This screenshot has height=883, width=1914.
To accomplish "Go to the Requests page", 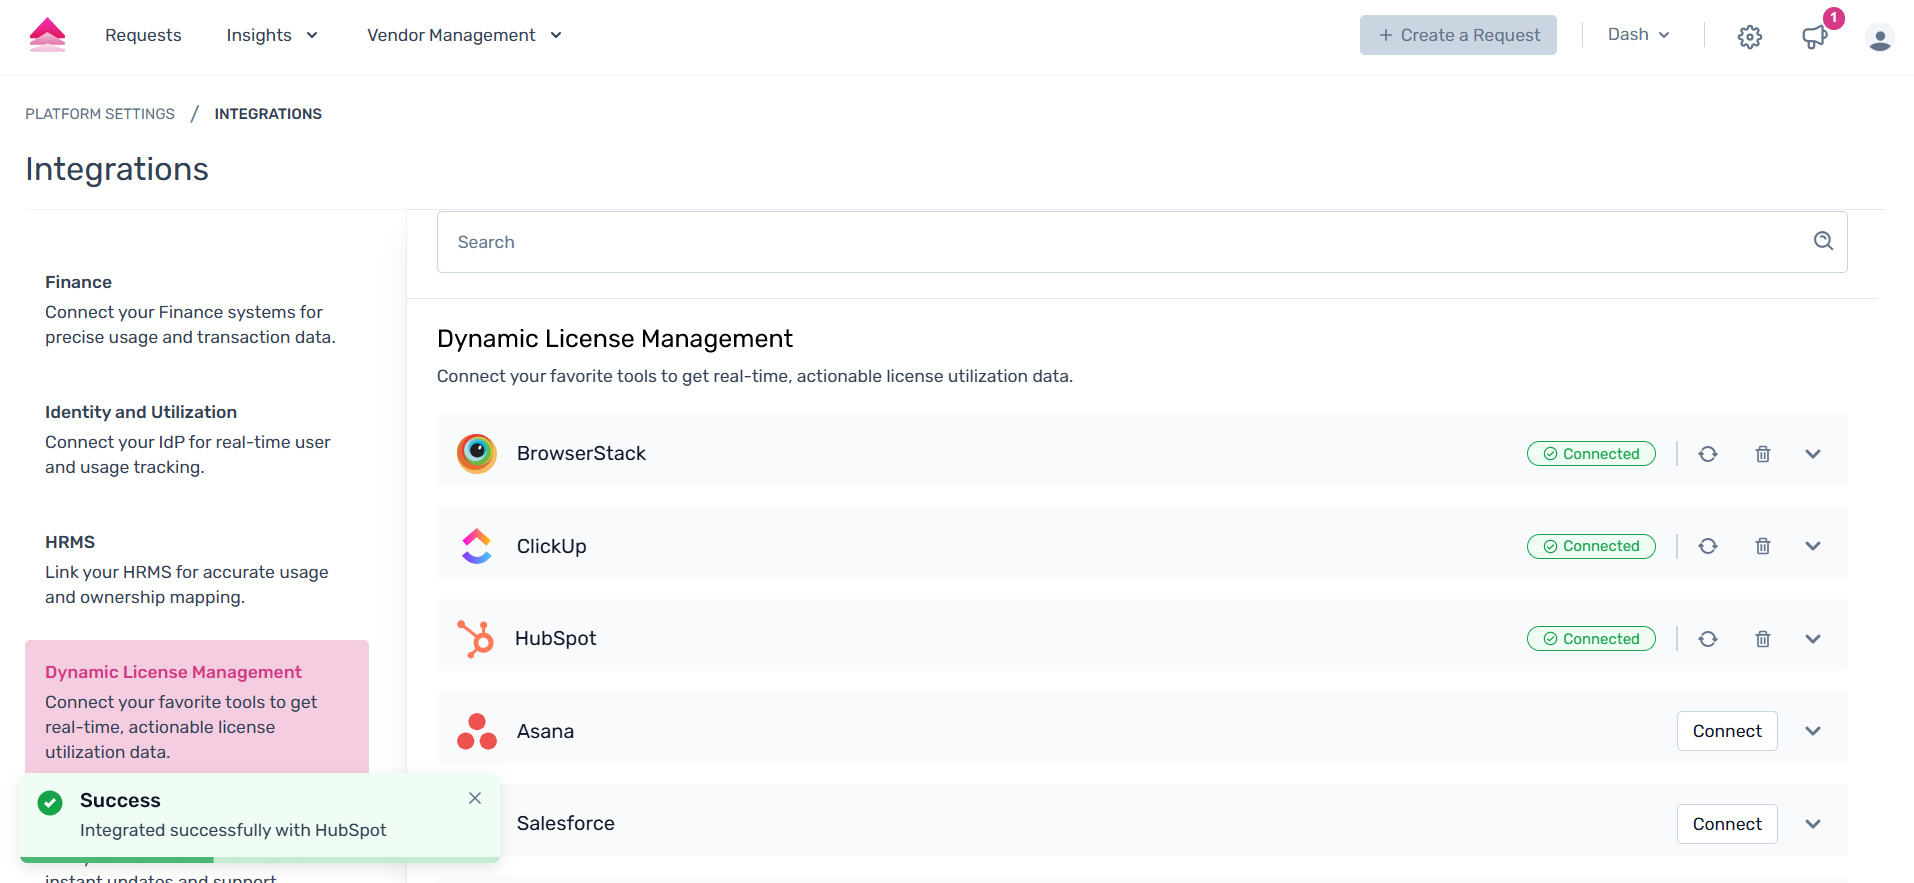I will (x=143, y=35).
